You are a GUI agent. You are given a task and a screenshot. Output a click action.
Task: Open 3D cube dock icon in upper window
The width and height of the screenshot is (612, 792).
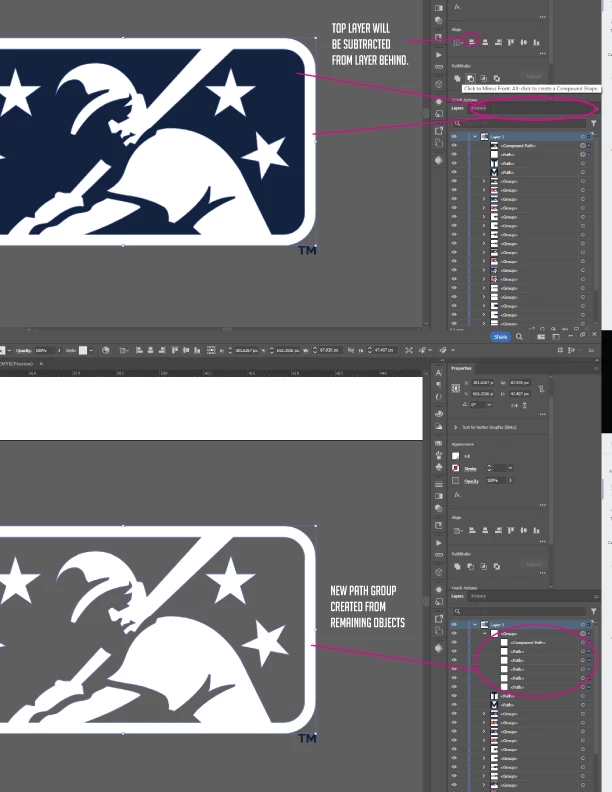439,84
